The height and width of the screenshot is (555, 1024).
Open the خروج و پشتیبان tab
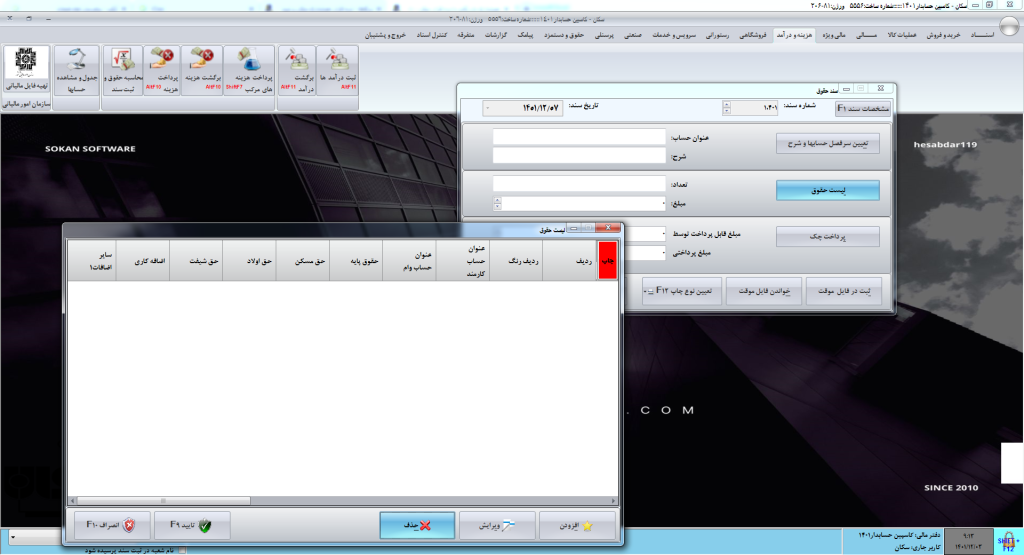tap(385, 35)
